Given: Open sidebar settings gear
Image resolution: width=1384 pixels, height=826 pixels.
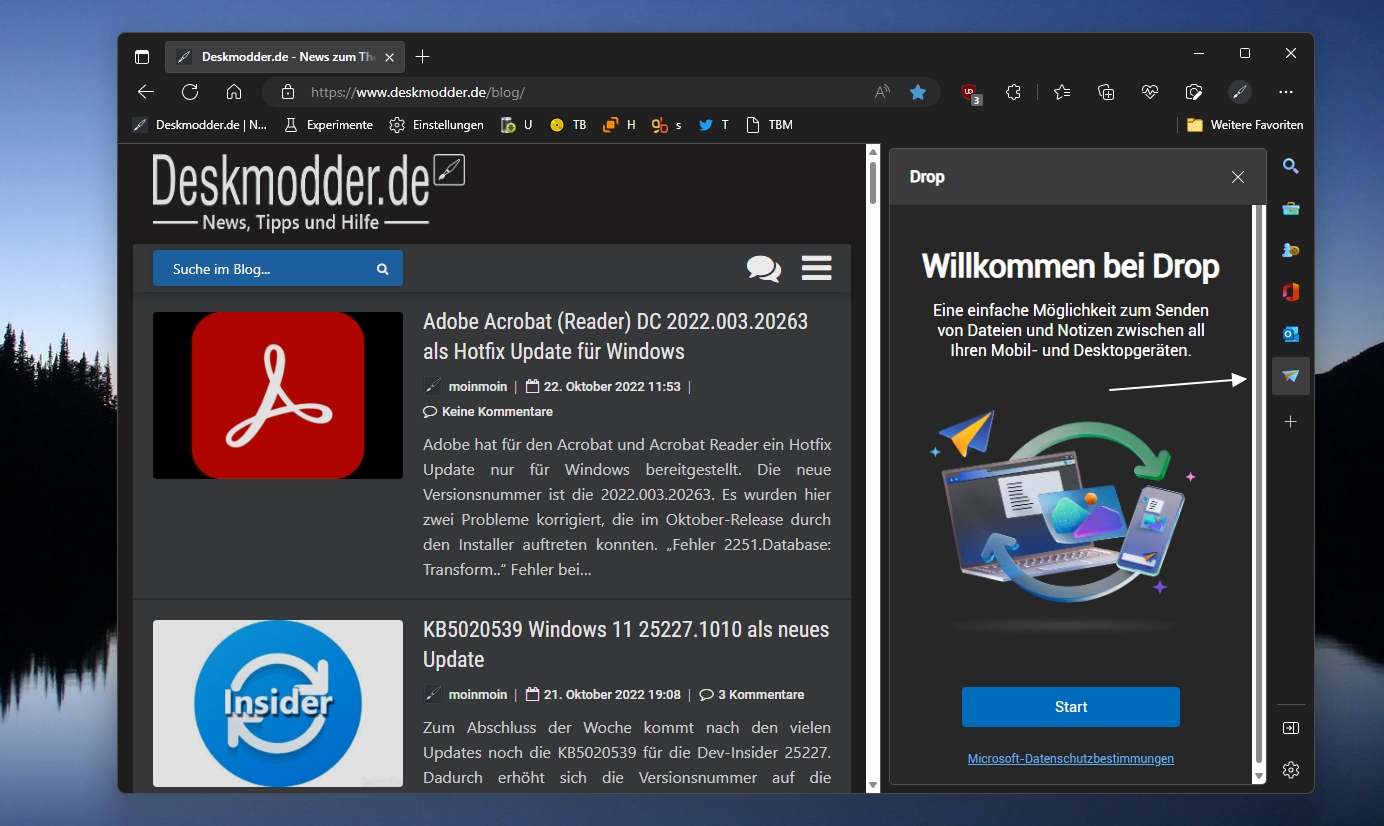Looking at the screenshot, I should click(1291, 770).
